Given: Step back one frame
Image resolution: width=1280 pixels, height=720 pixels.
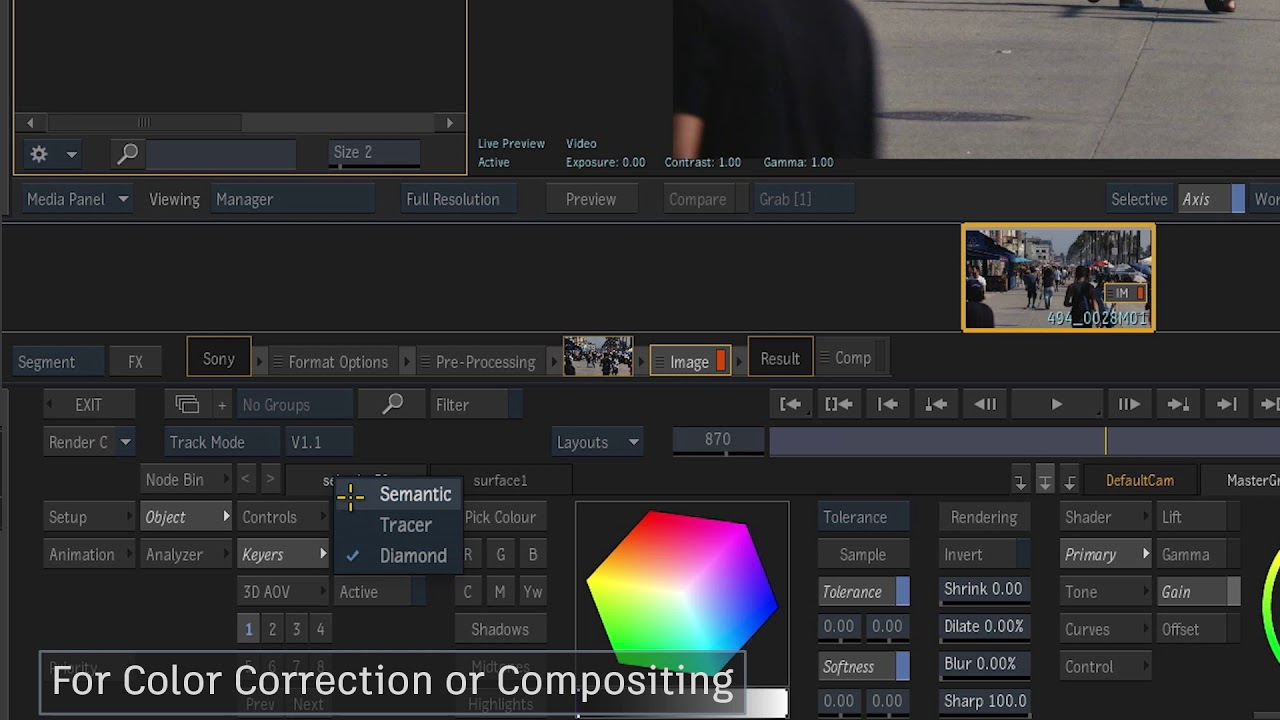Looking at the screenshot, I should click(985, 404).
